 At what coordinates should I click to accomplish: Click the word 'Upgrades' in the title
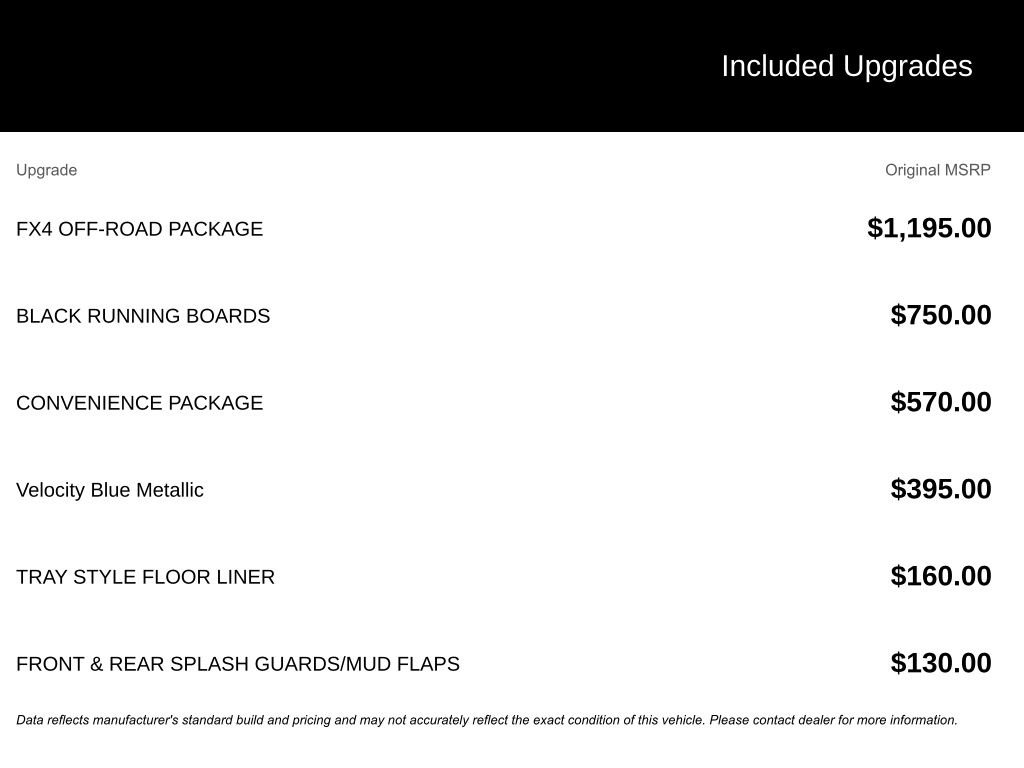[x=908, y=67]
